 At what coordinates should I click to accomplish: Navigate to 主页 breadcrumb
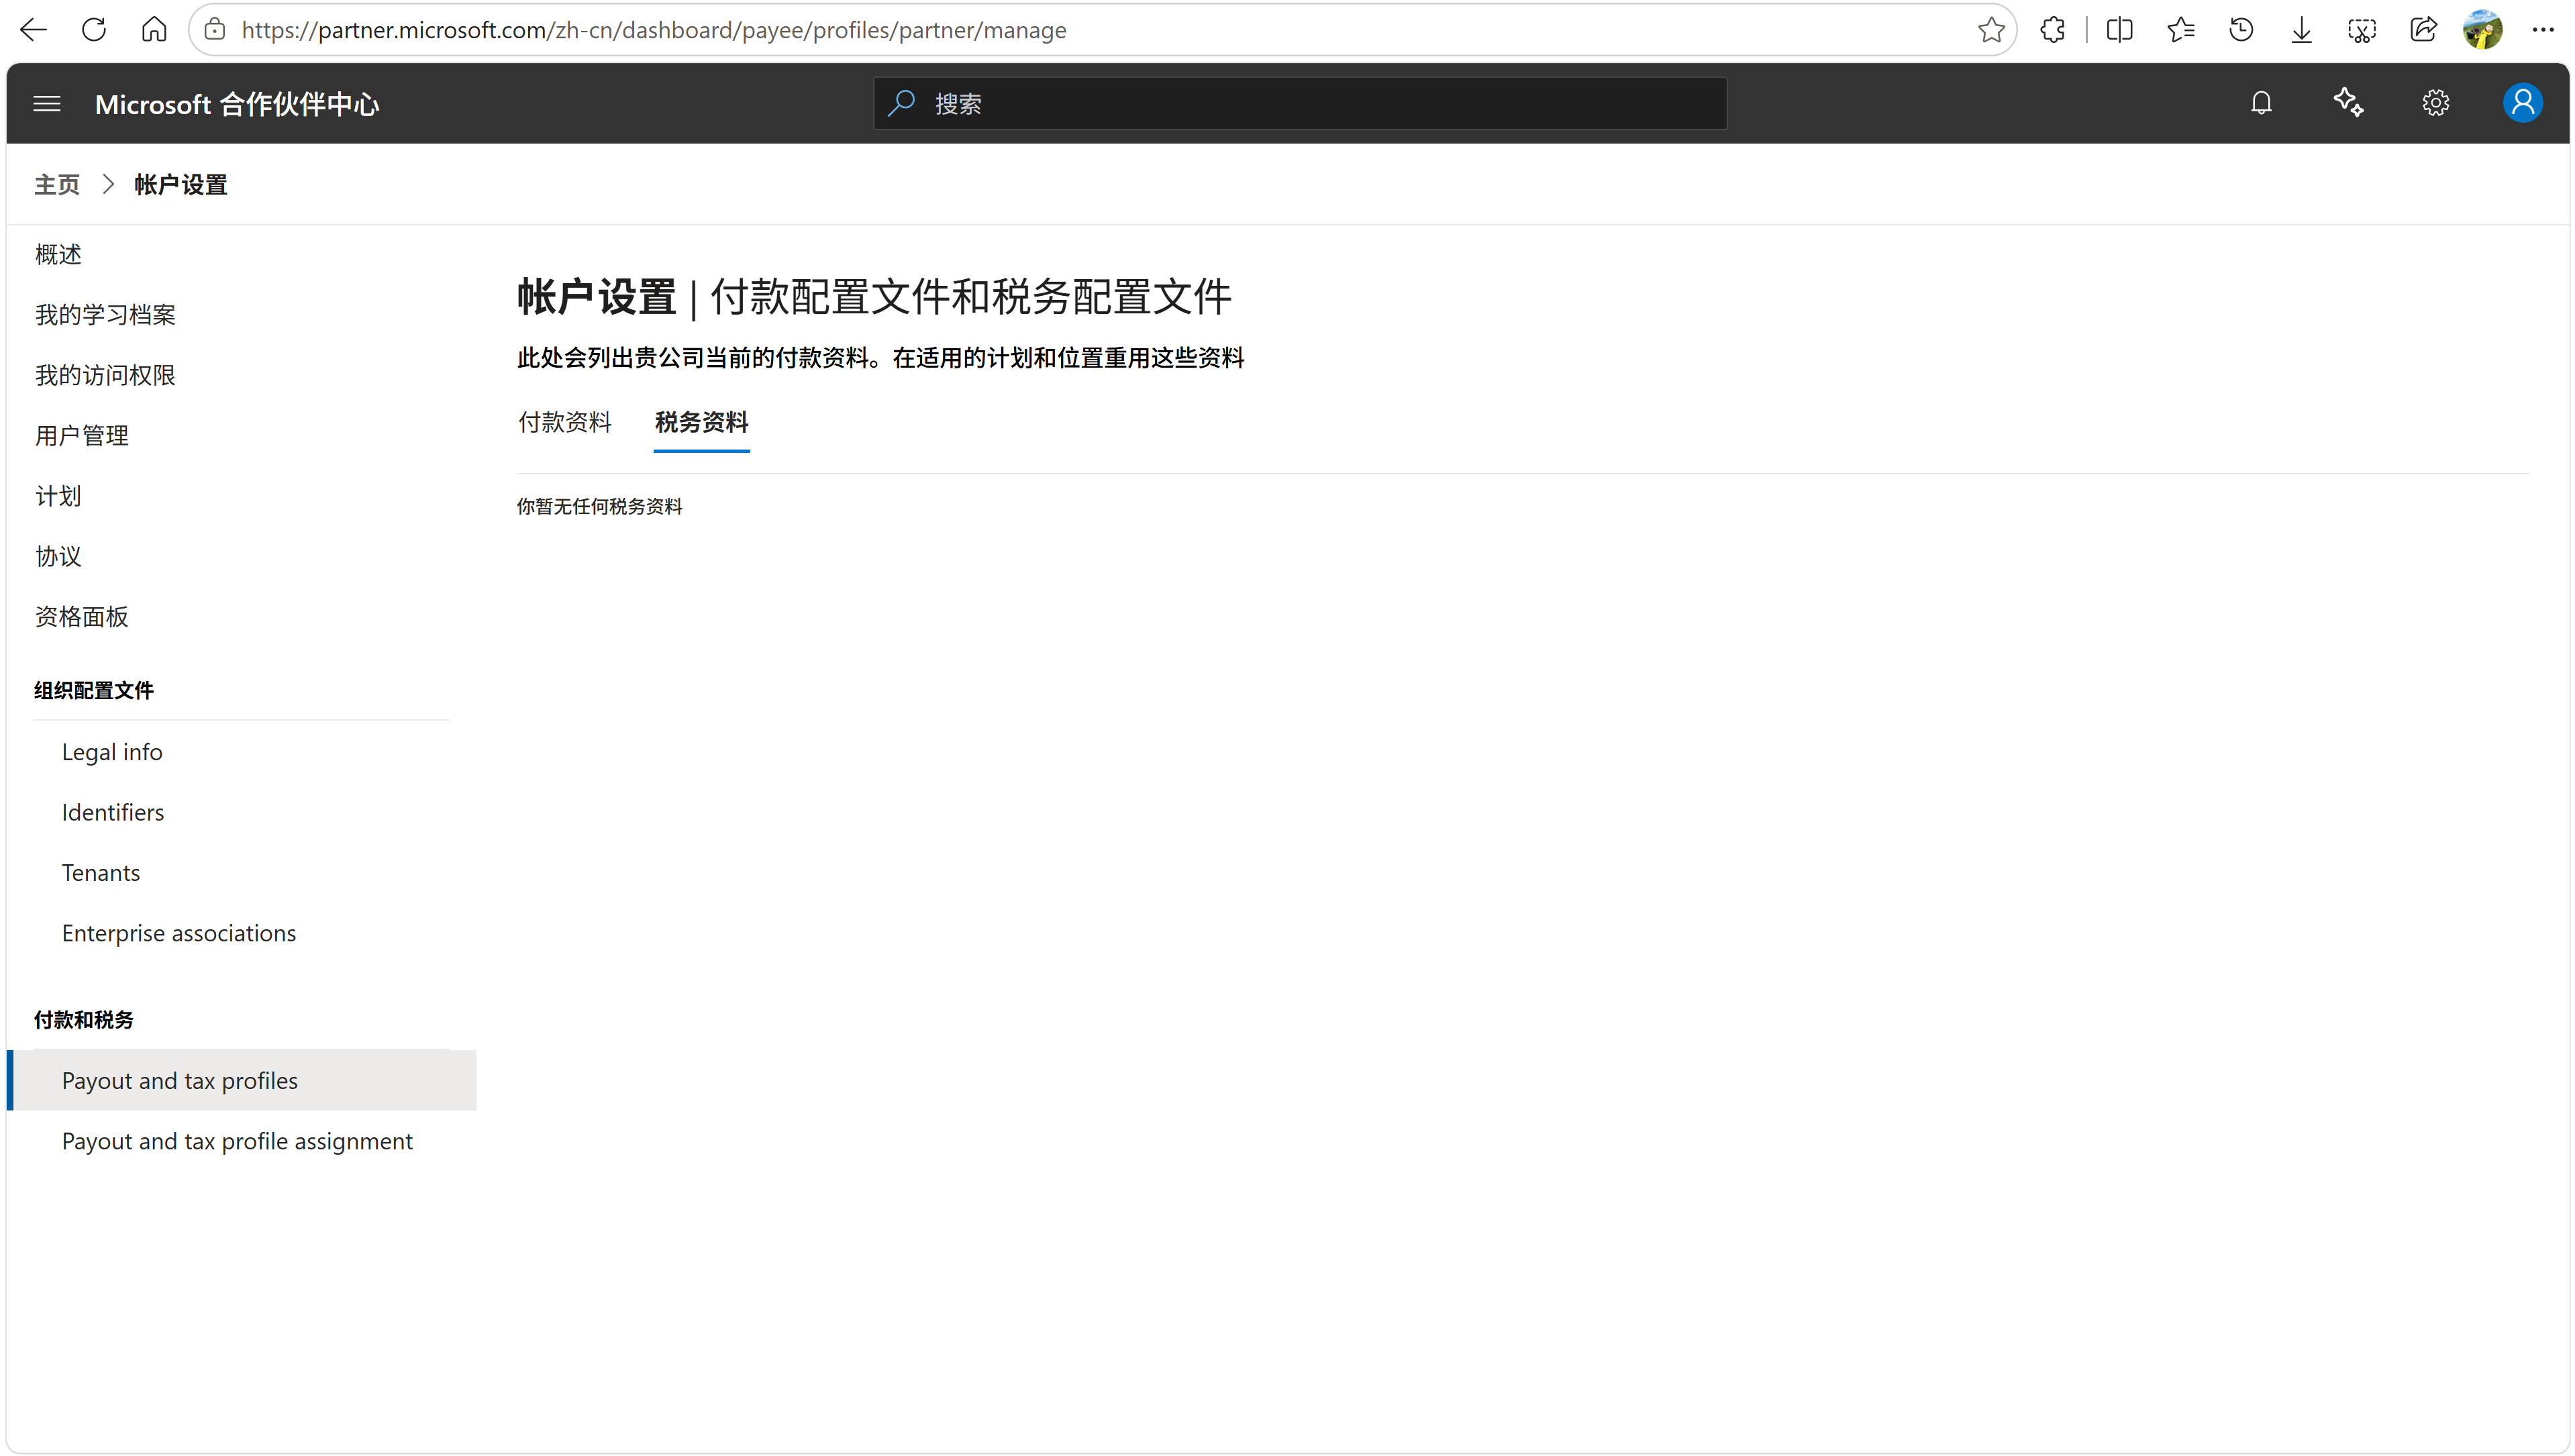pos(57,185)
